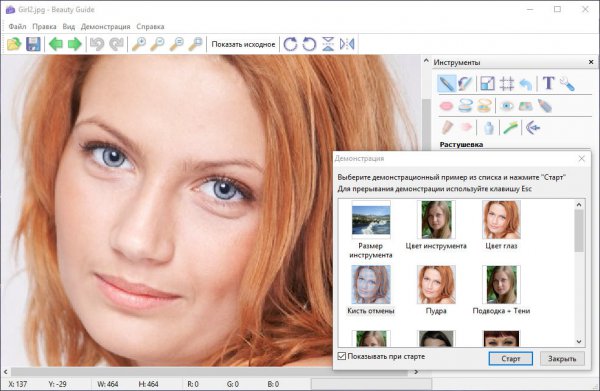Click the Закрыть button
This screenshot has height=391, width=600.
coord(562,358)
